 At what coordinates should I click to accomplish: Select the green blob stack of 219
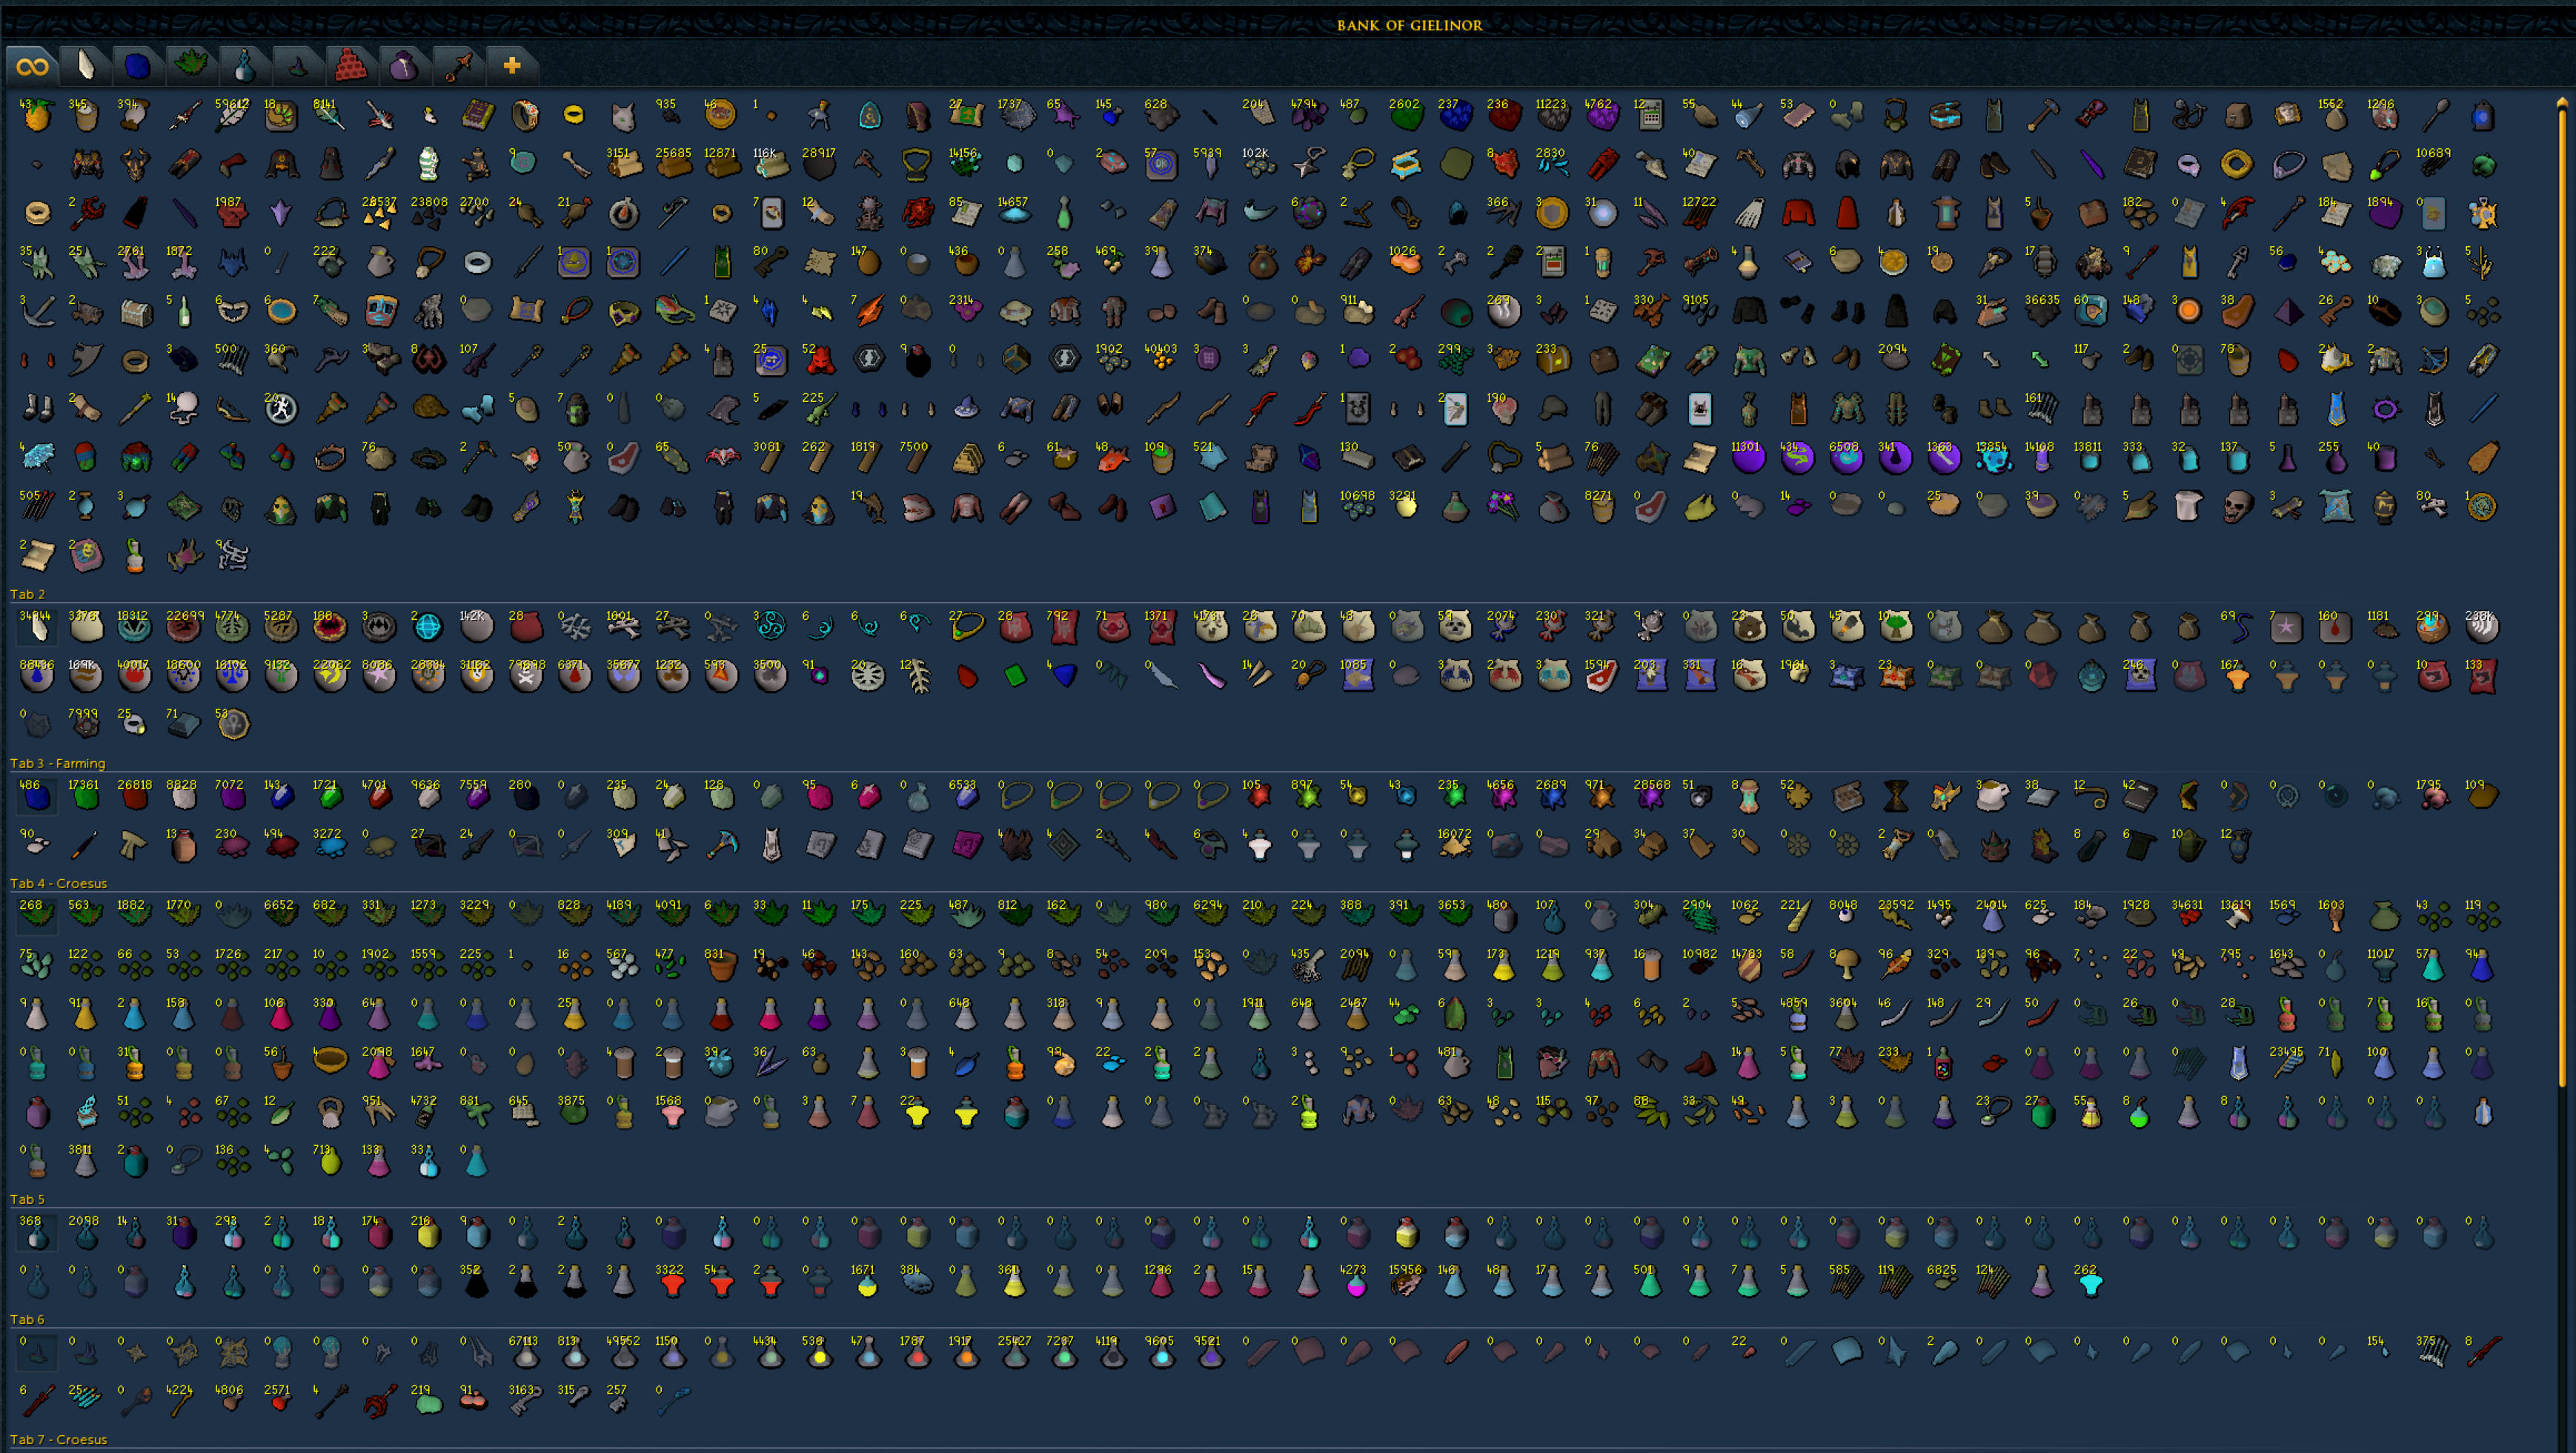(x=428, y=1403)
